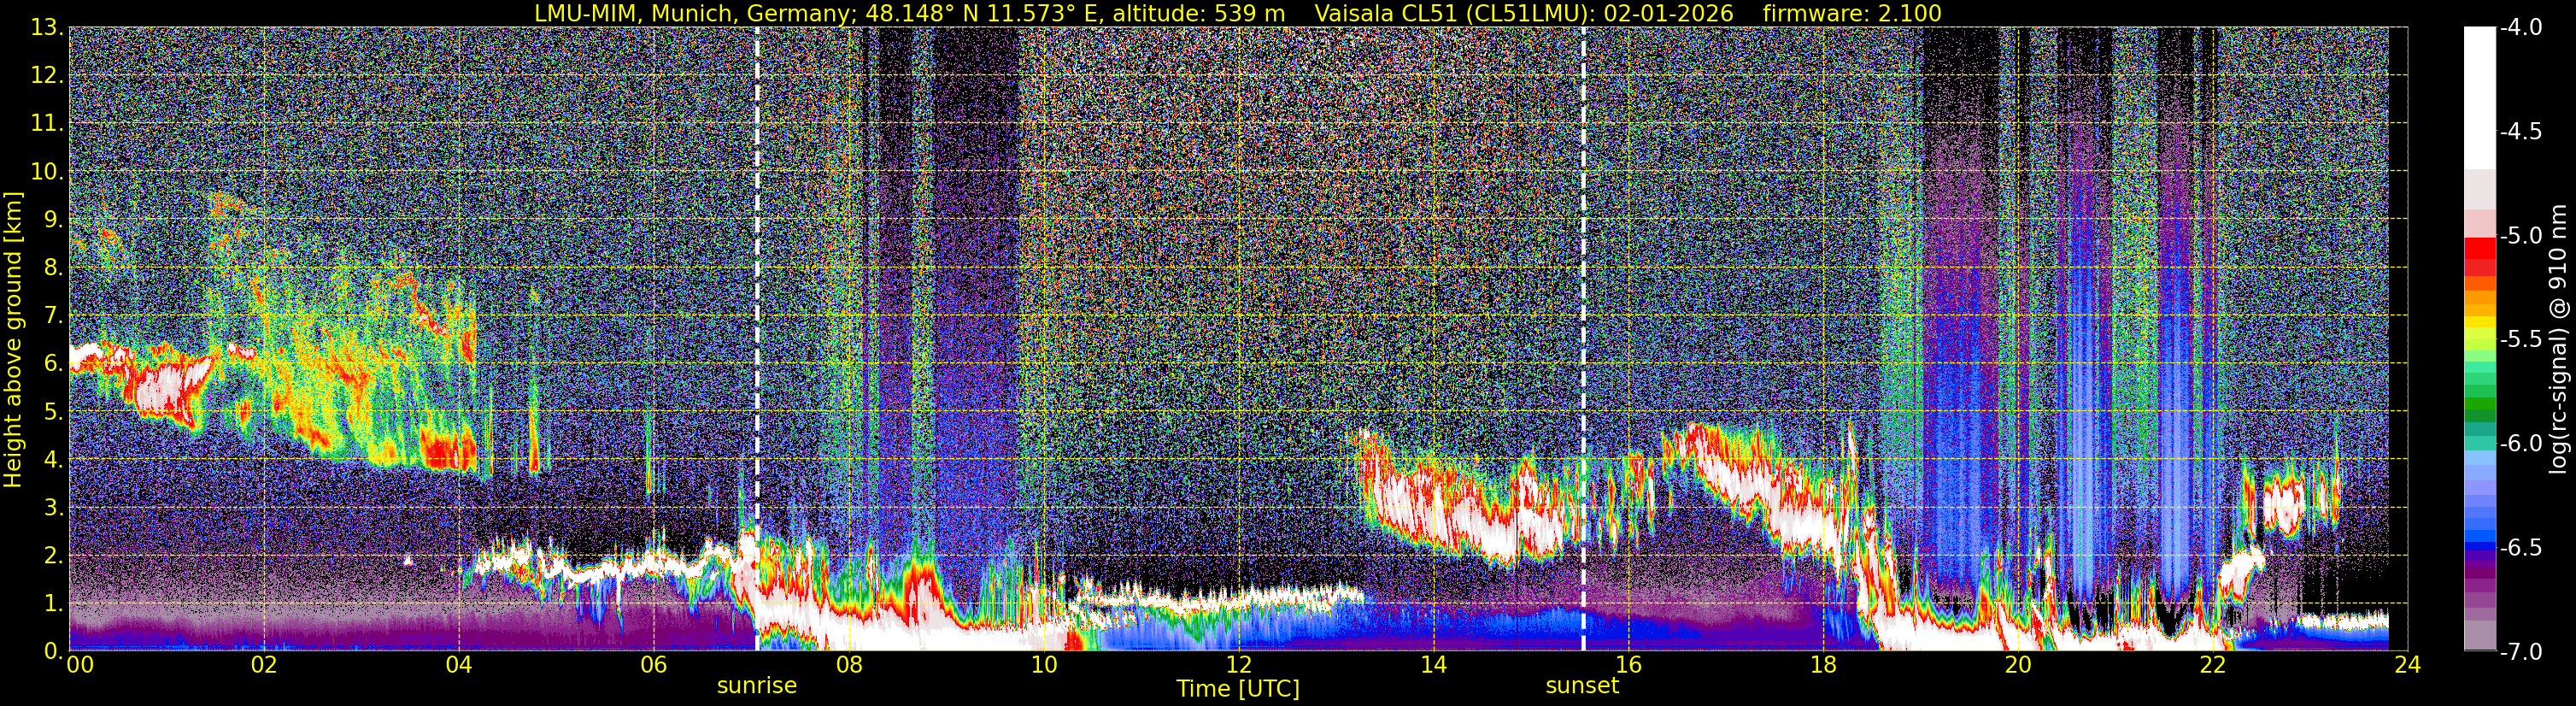Click the '06' time axis tick label
Image resolution: width=2576 pixels, height=706 pixels.
(x=654, y=665)
